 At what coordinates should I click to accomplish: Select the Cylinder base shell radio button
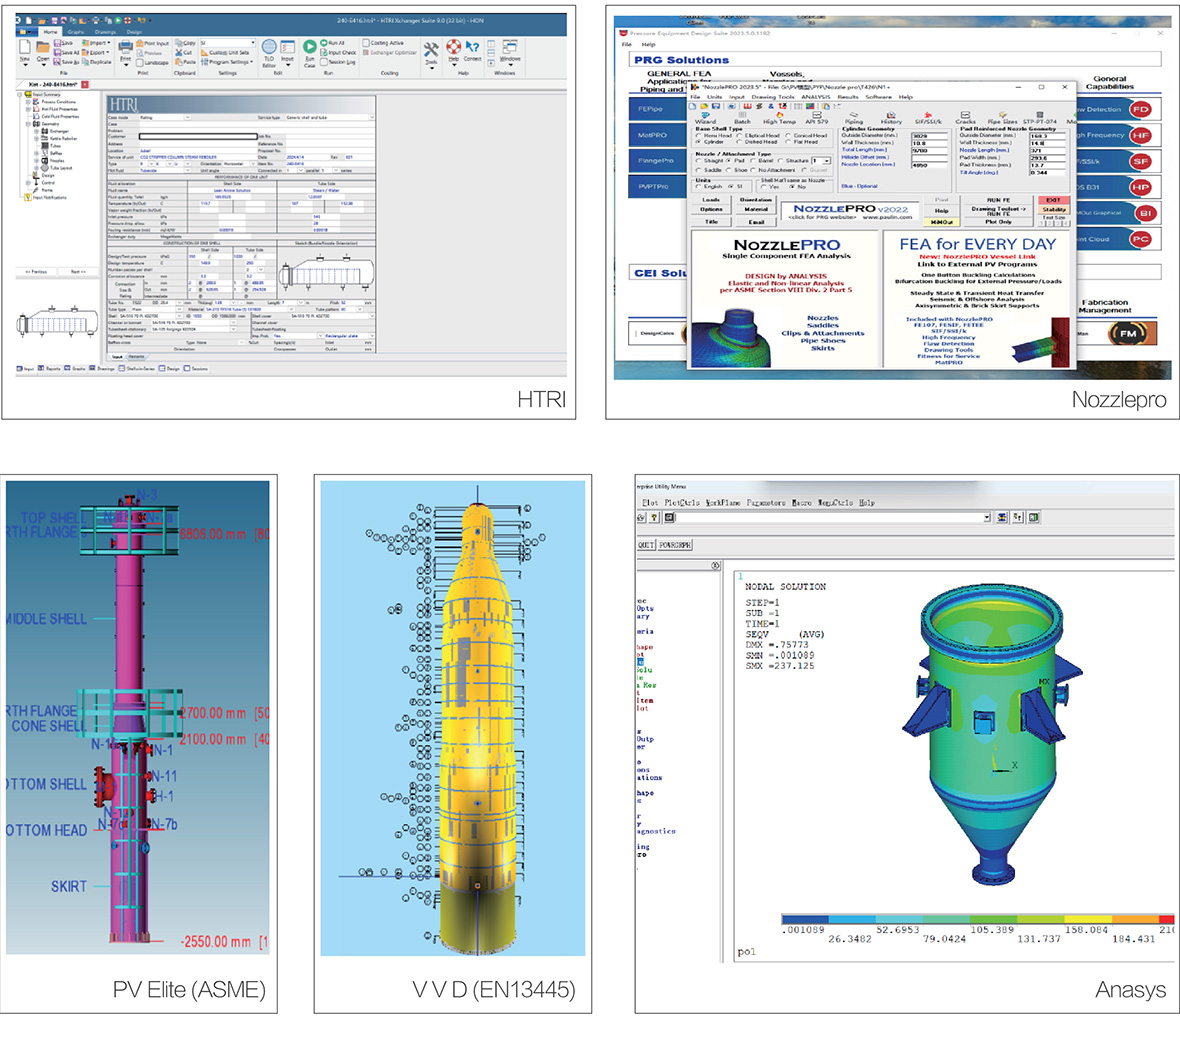click(x=699, y=142)
